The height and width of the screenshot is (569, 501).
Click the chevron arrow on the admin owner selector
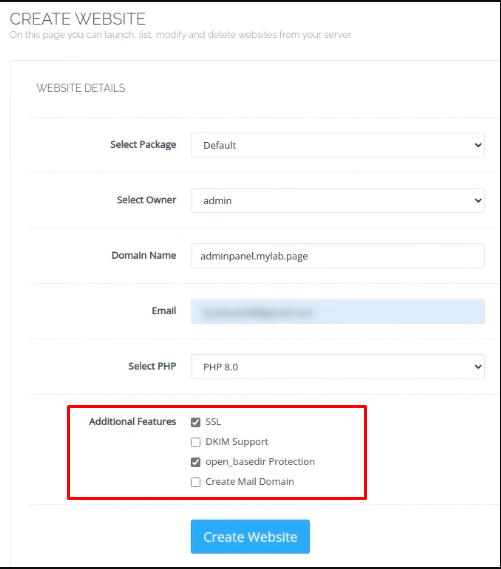coord(478,200)
